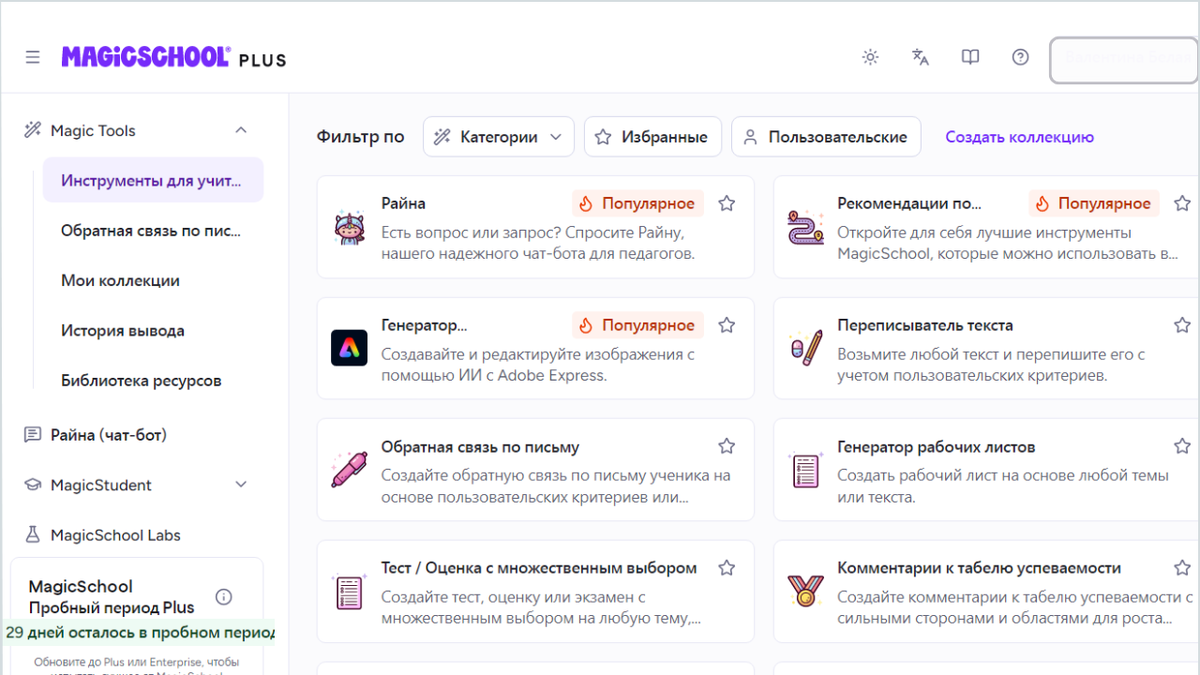Expand the MagicStudent section chevron
This screenshot has width=1200, height=675.
tap(240, 485)
